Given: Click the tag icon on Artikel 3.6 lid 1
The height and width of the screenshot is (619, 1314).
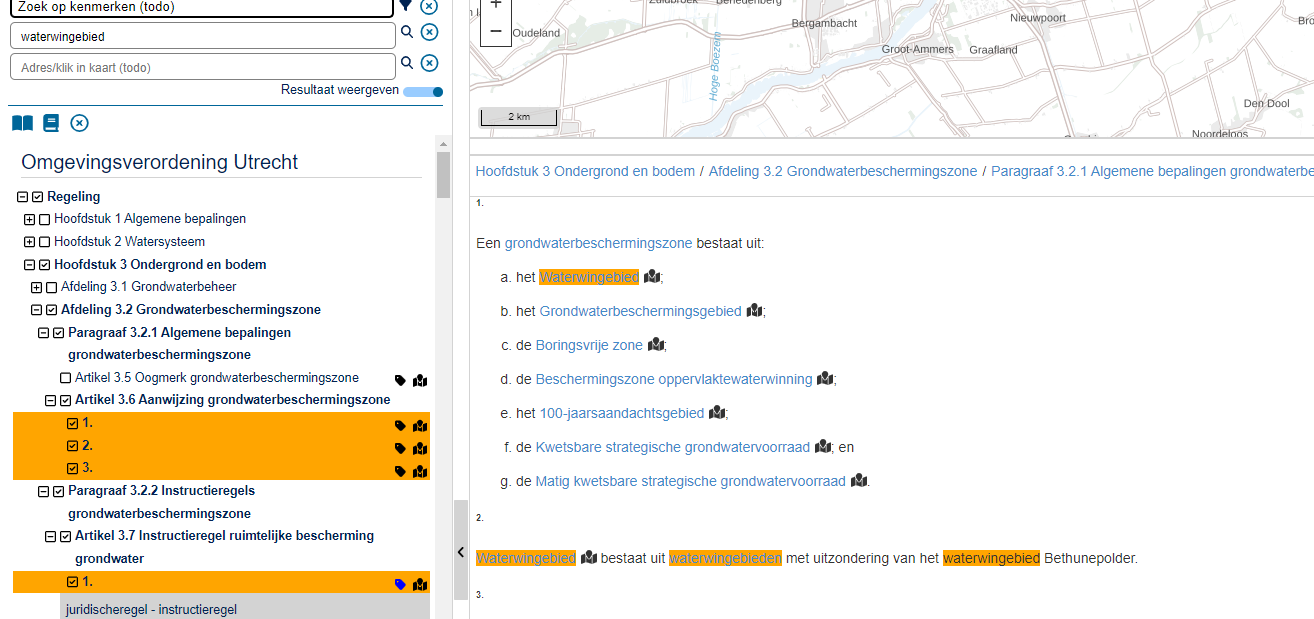Looking at the screenshot, I should point(400,425).
